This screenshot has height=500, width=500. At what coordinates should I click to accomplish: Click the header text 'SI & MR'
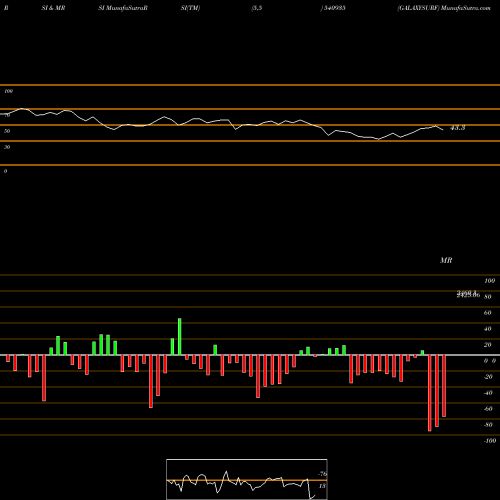click(x=53, y=8)
